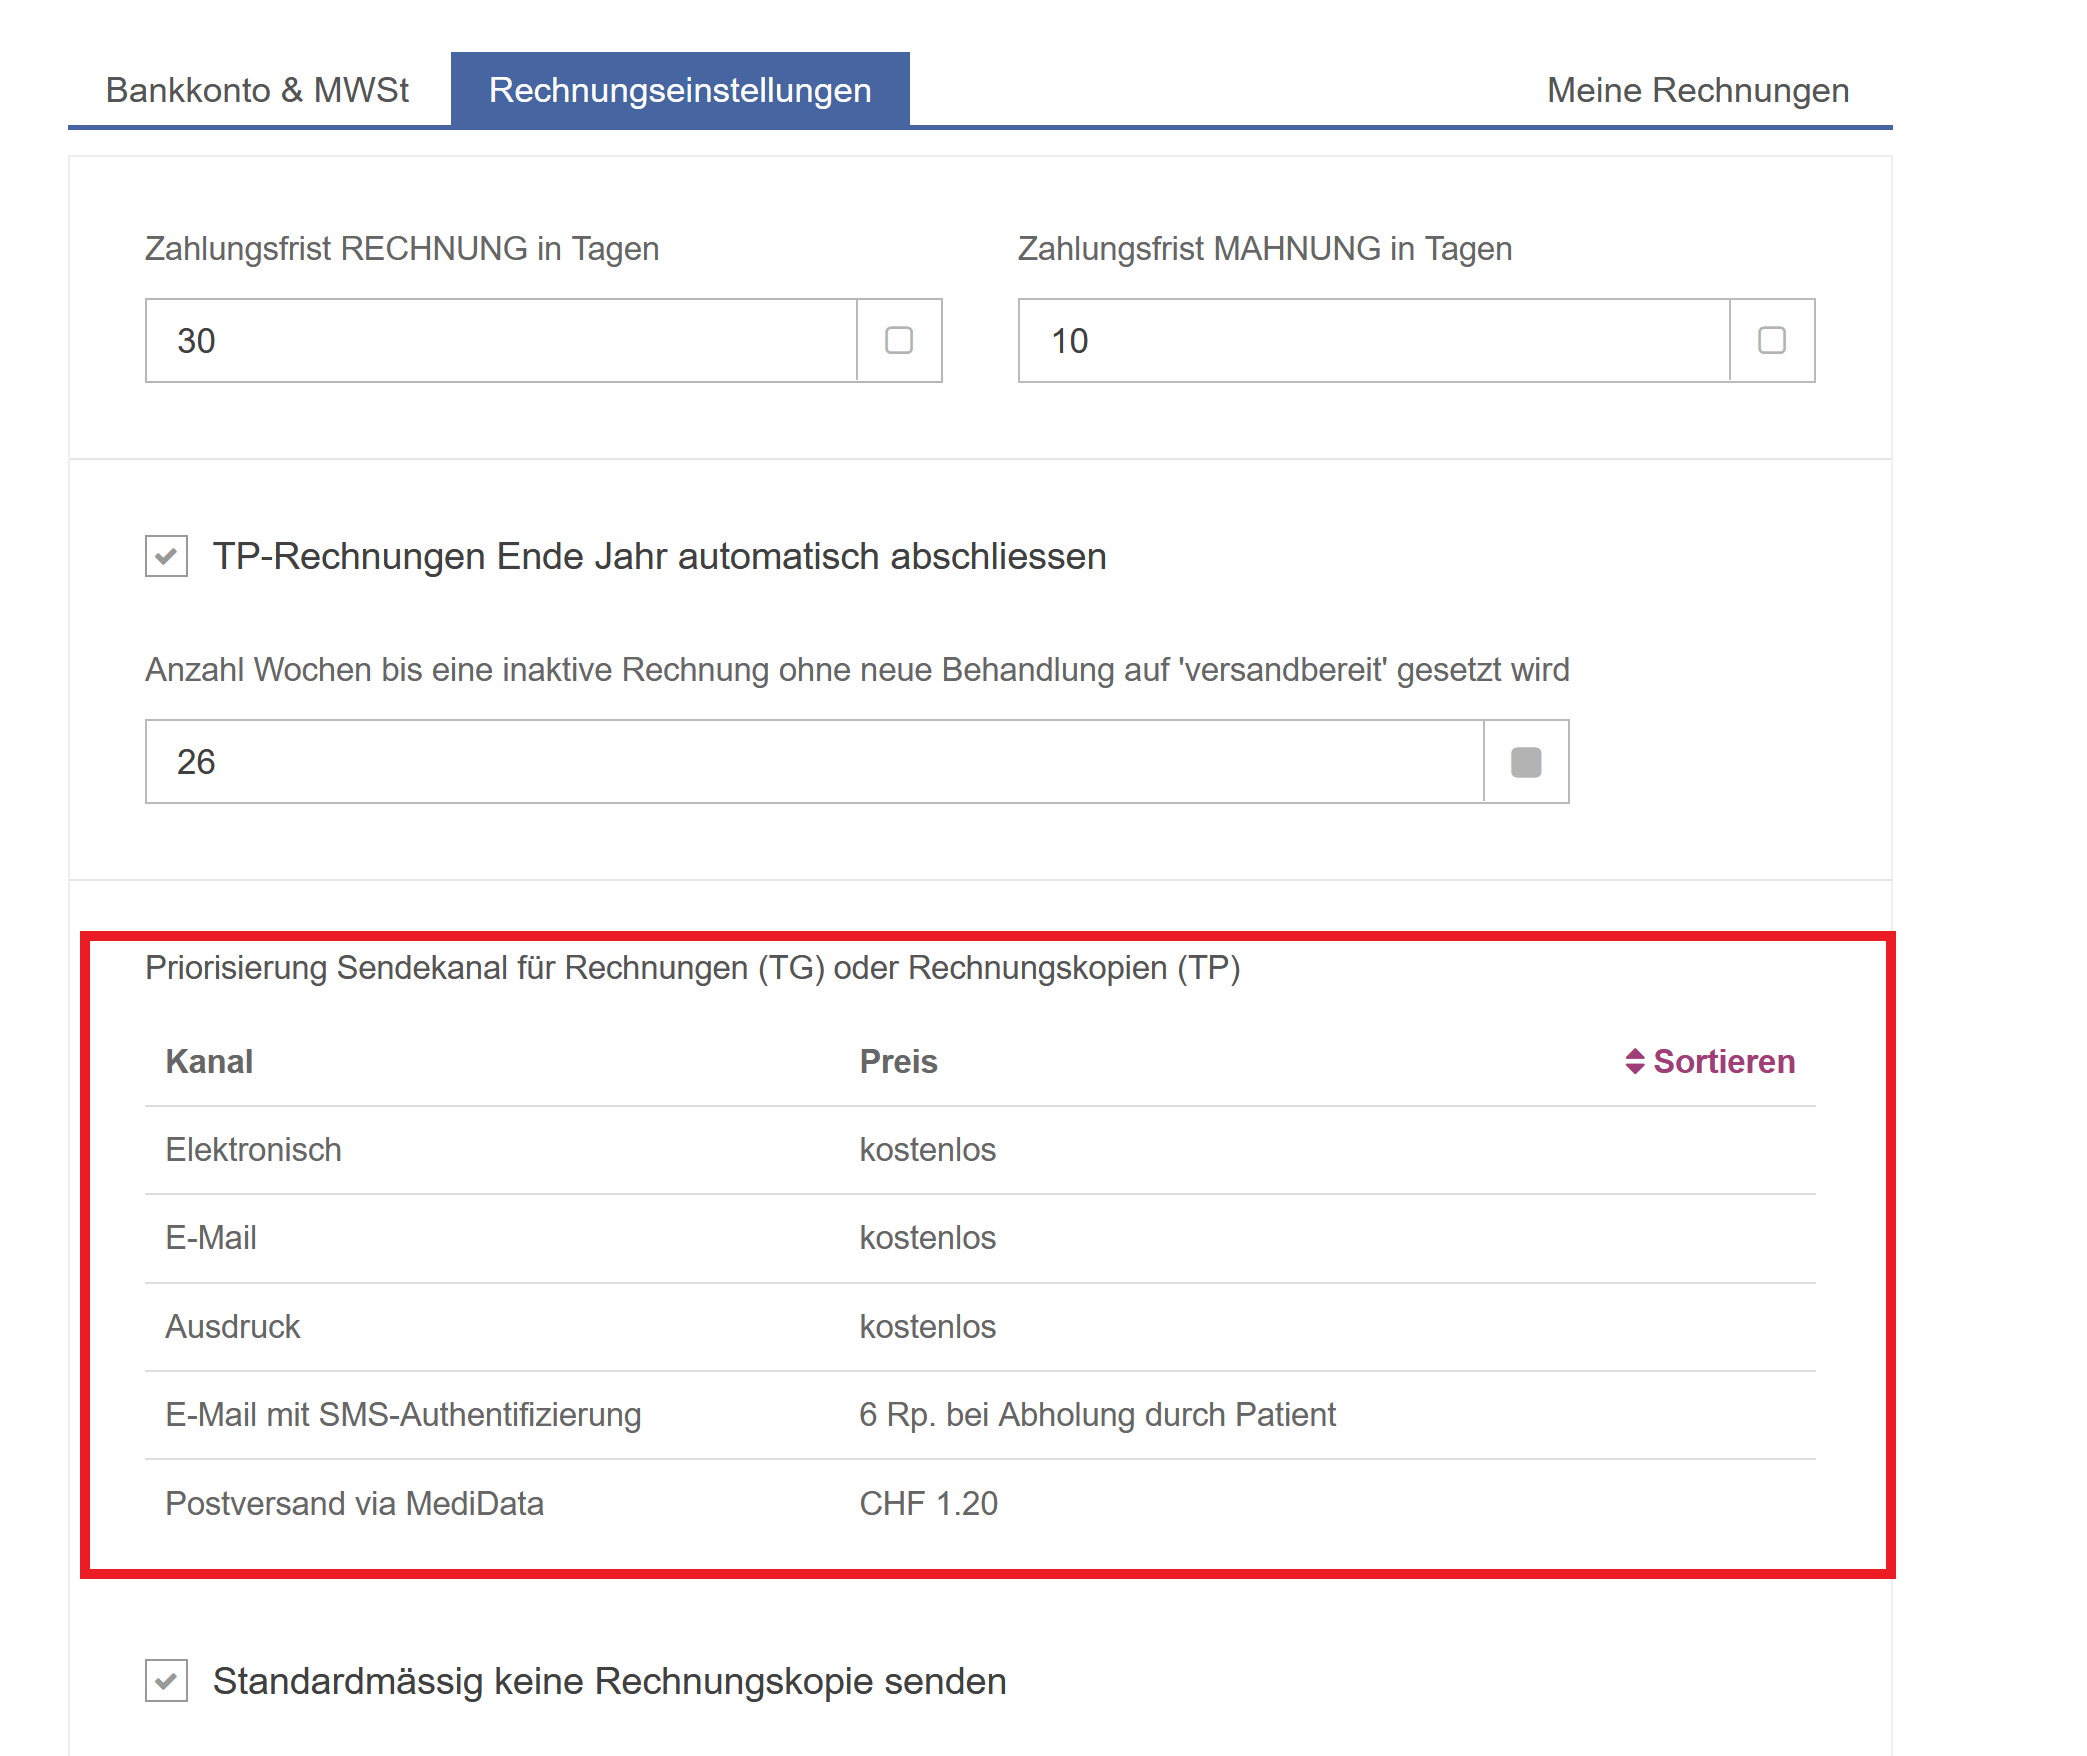Edit Zahlungsfrist RECHNUNG field showing 30
This screenshot has height=1756, width=2087.
point(501,341)
